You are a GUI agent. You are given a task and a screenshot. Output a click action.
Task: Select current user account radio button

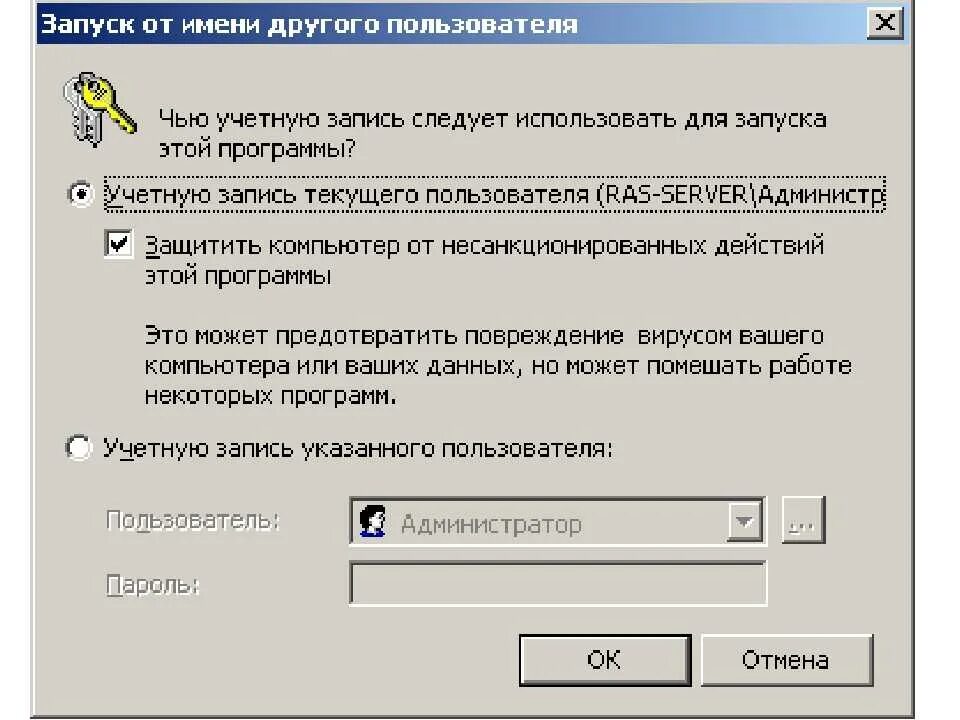pyautogui.click(x=80, y=194)
